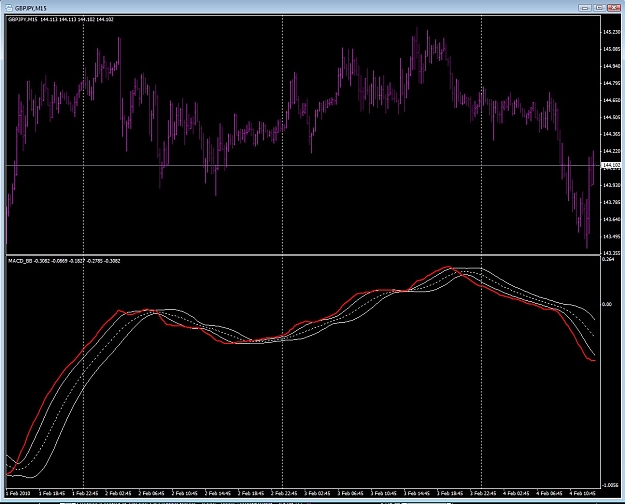Click the MACD_BB indicator label

point(64,261)
